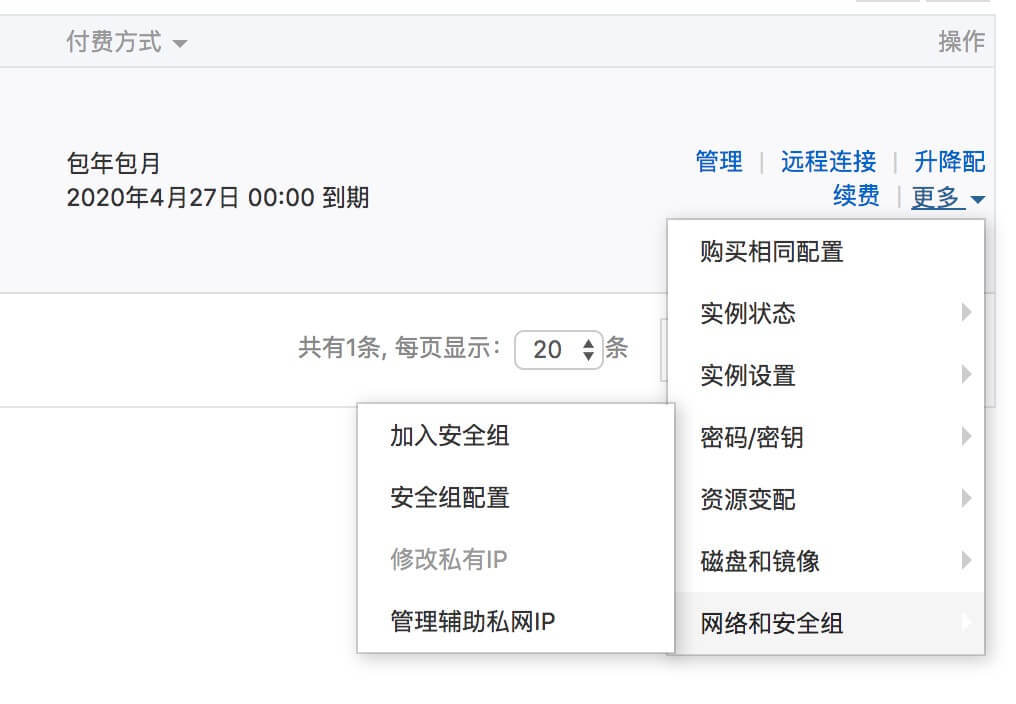Click the 操作 column header
Screen dimensions: 1016x704
coord(962,41)
